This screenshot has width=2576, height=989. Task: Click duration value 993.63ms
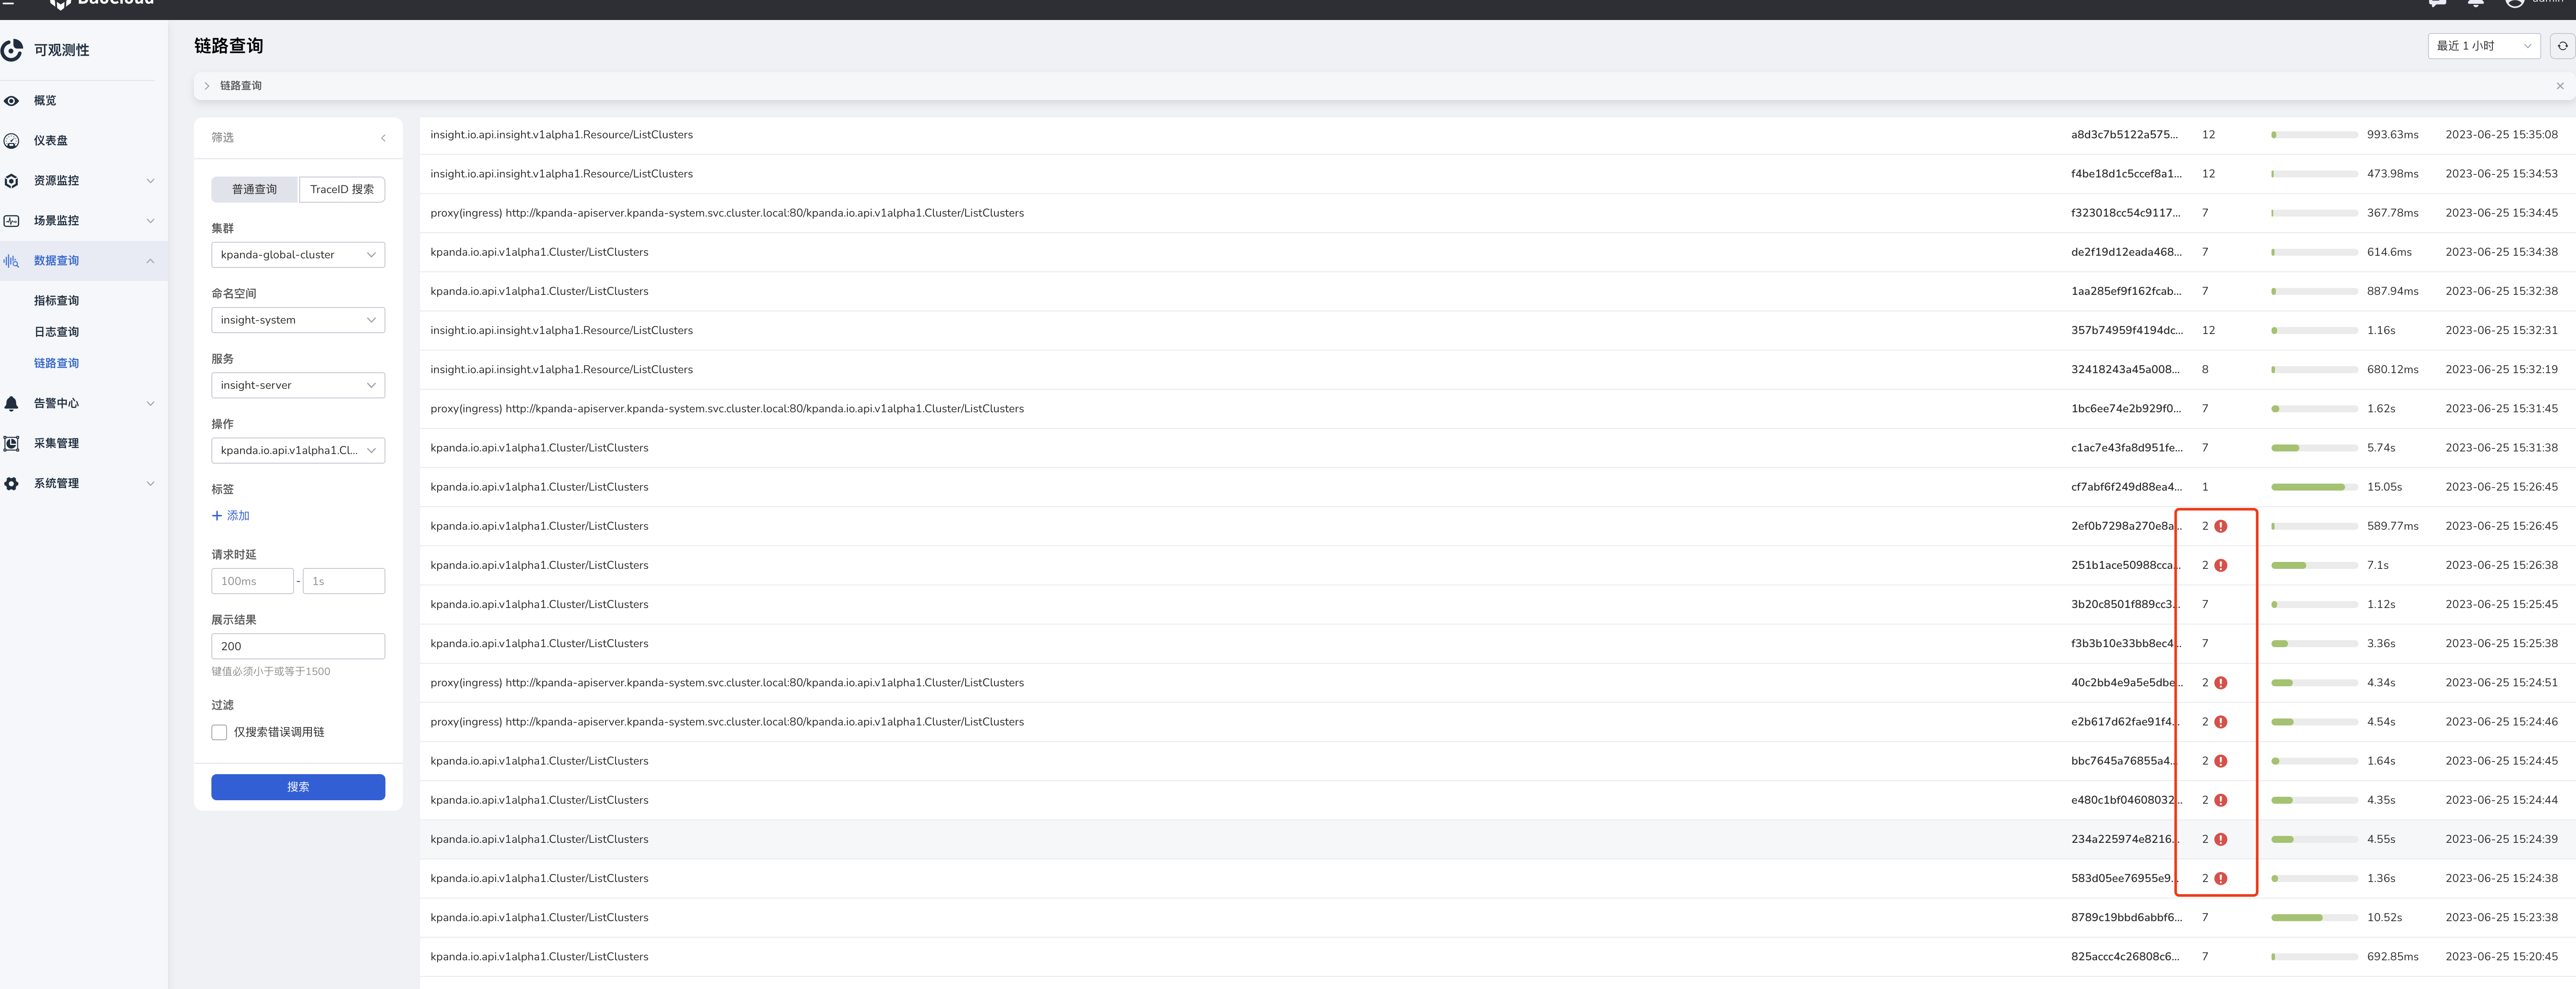[x=2392, y=135]
